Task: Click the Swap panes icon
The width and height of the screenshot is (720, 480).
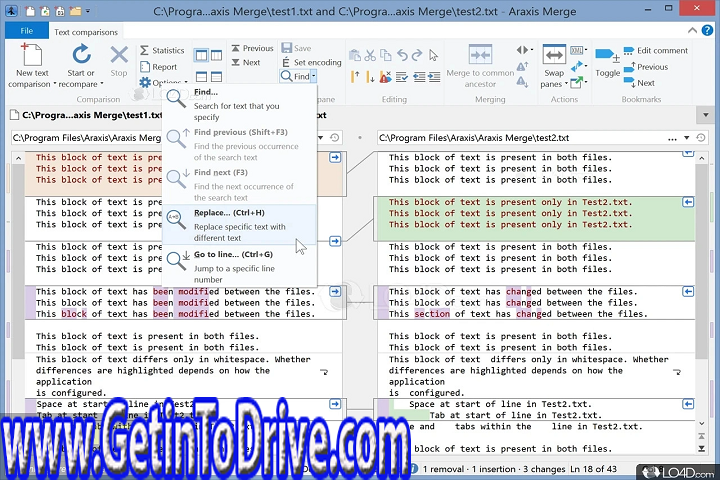Action: 554,55
